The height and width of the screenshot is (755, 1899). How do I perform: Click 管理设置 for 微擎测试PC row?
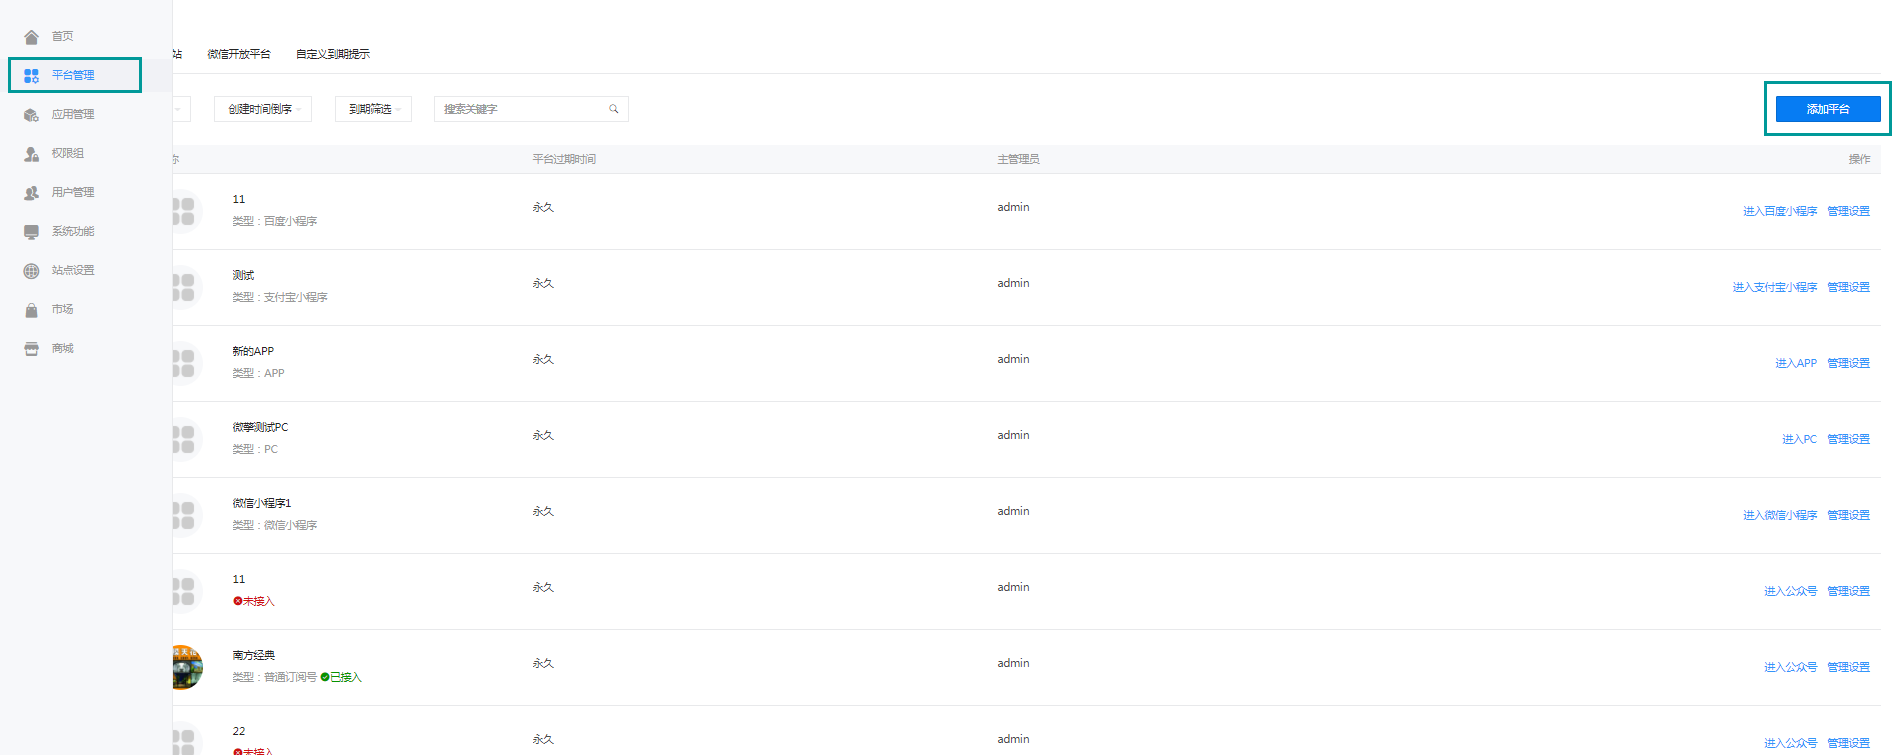tap(1848, 439)
